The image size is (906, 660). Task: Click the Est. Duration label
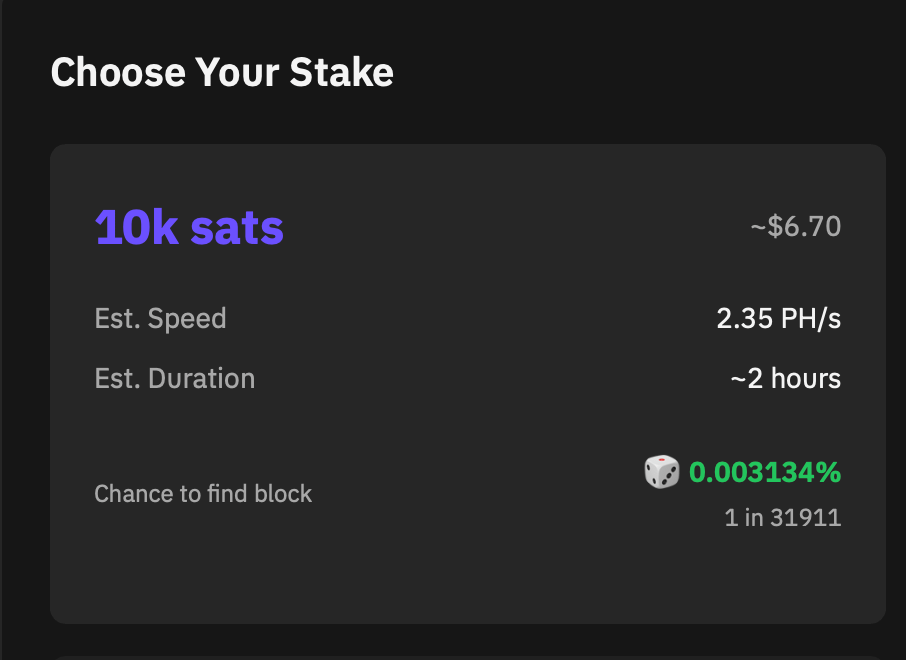(x=174, y=379)
